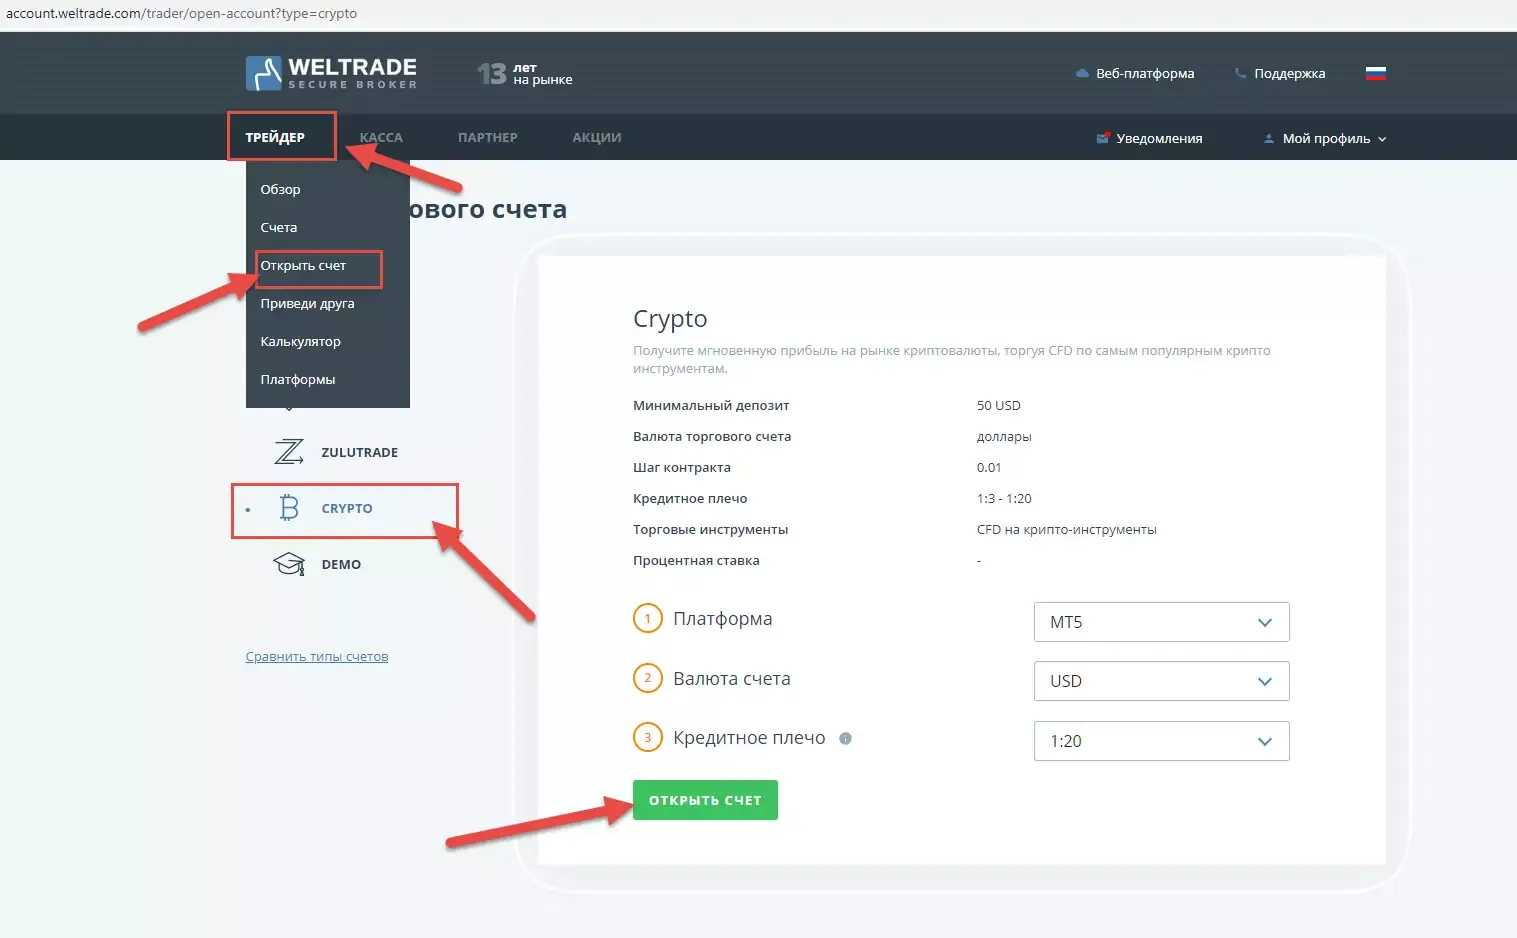The height and width of the screenshot is (938, 1517).
Task: Select the CRYPTO account type
Action: coord(347,508)
